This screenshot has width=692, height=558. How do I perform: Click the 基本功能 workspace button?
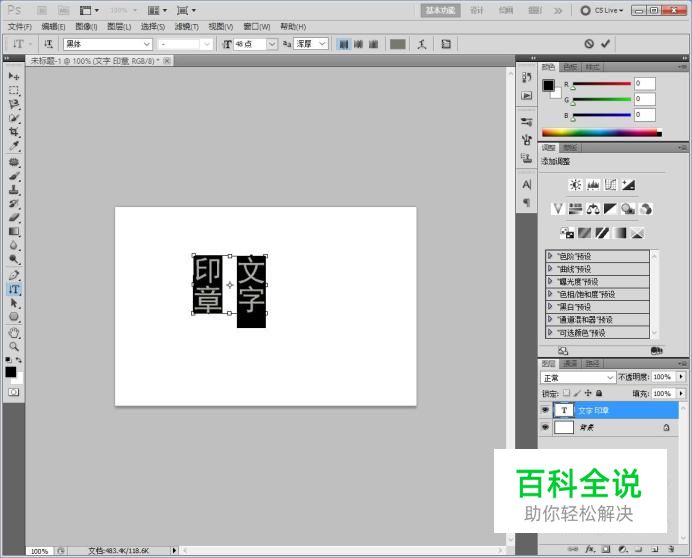pos(440,10)
